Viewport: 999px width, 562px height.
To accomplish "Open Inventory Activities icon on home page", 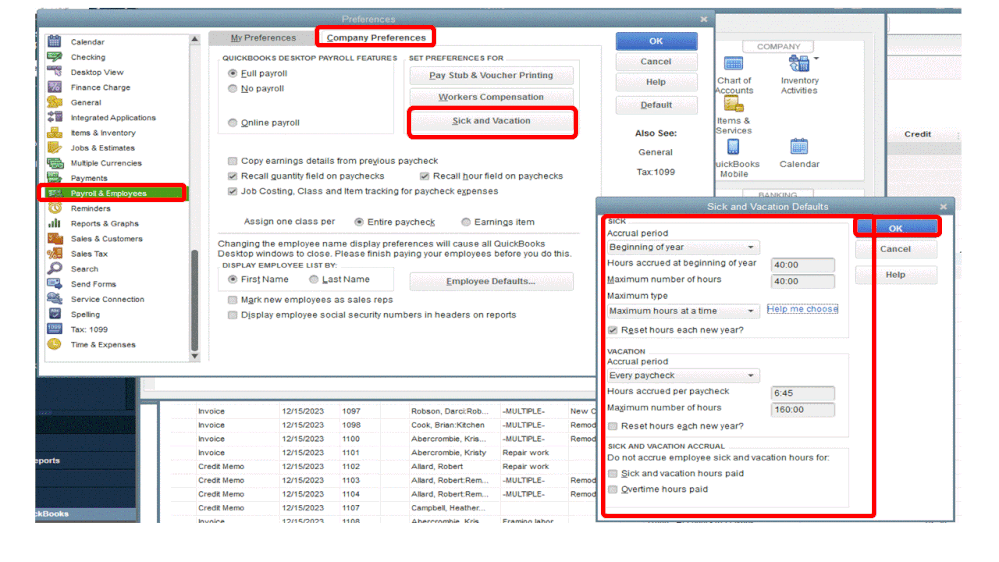I will pos(798,64).
